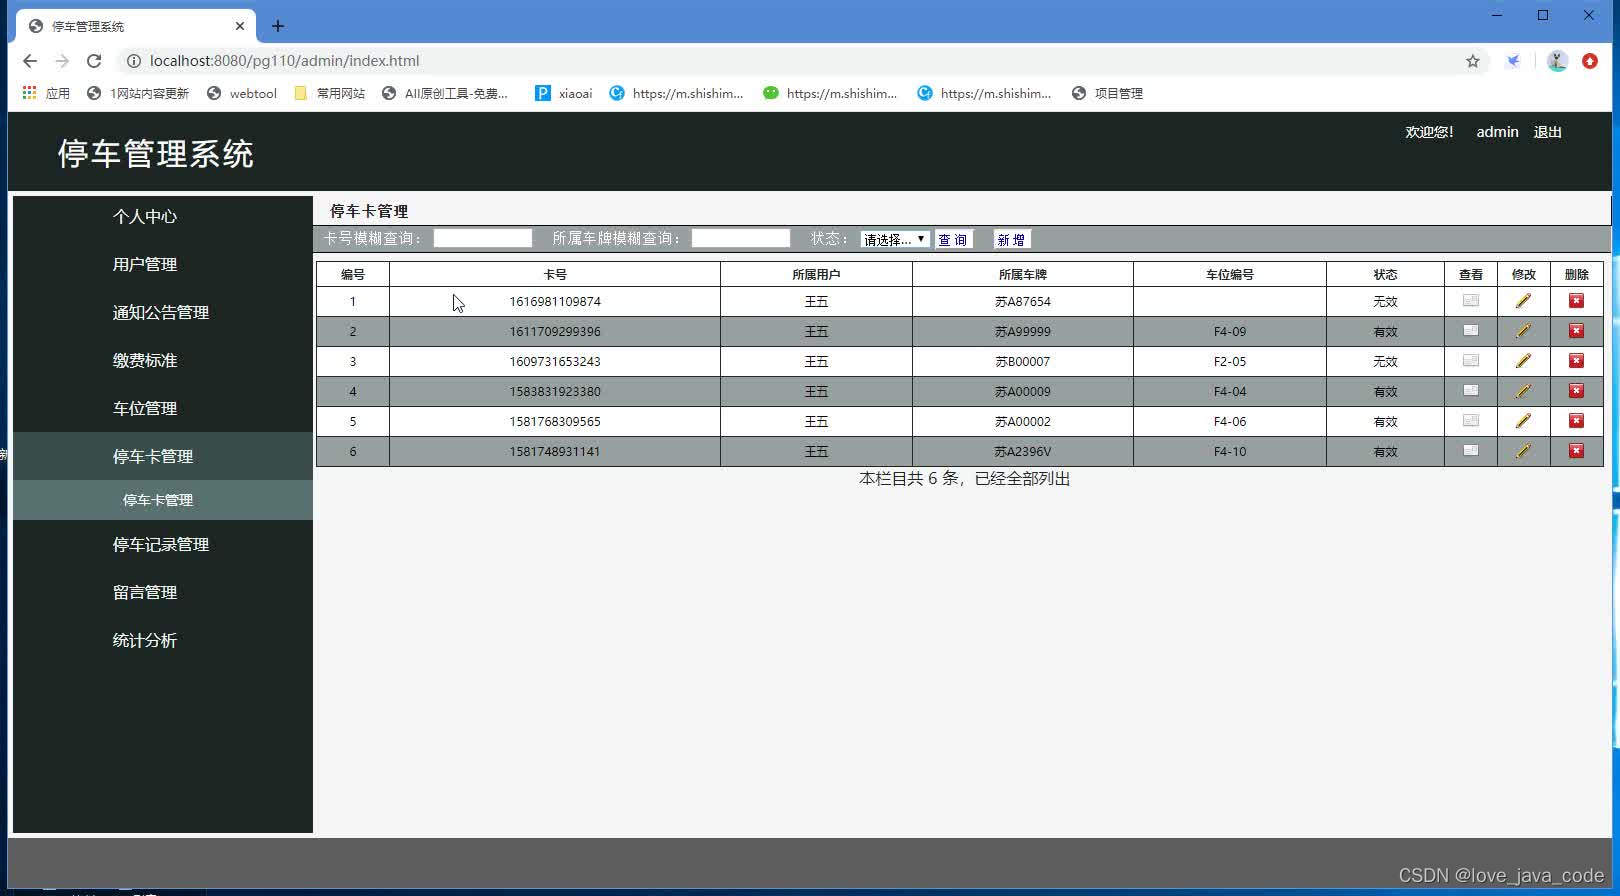Delete card 1616981109874 red icon
This screenshot has width=1620, height=896.
click(1576, 301)
